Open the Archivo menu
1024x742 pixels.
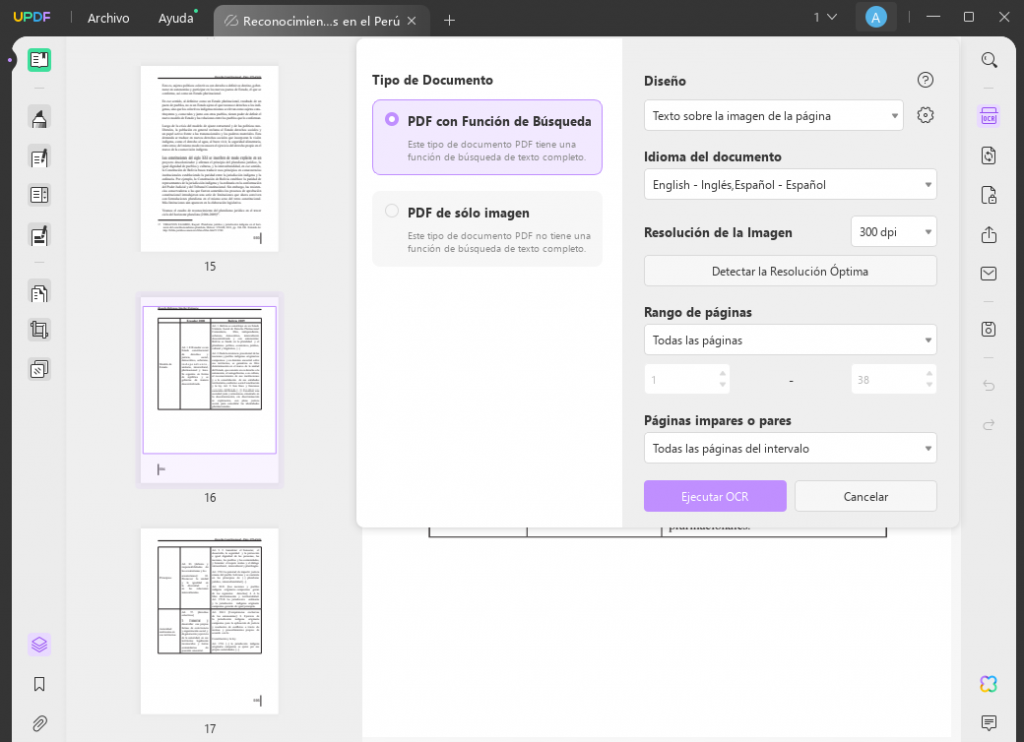(x=107, y=17)
